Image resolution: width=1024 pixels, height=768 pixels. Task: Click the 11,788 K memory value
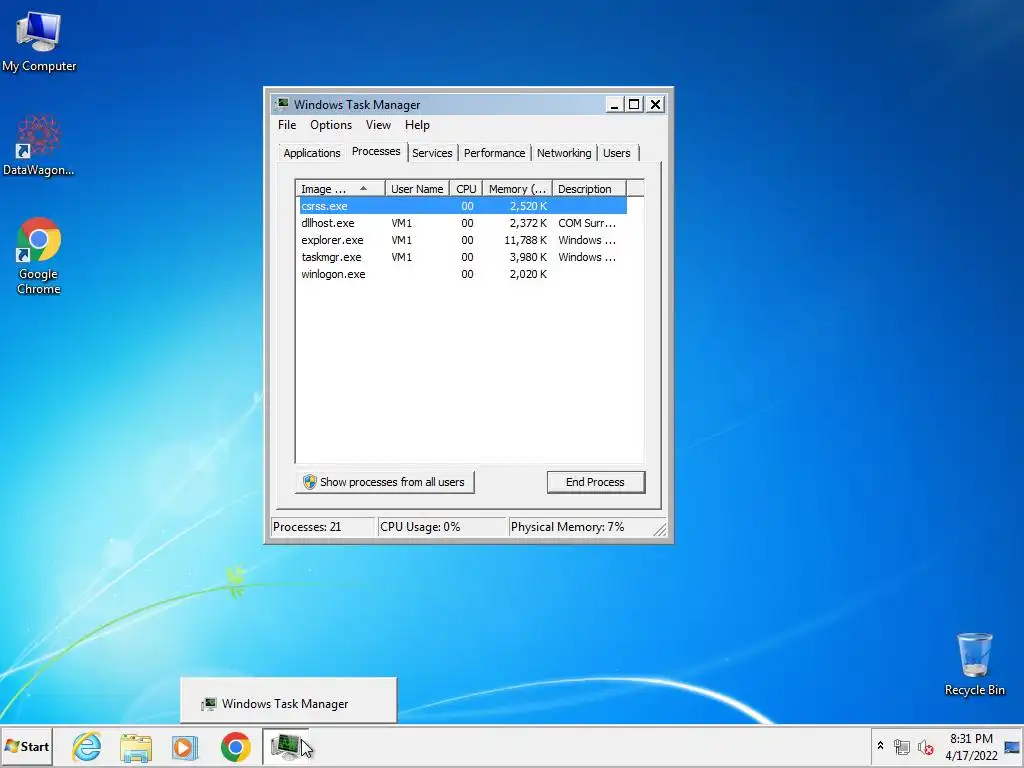click(x=526, y=240)
